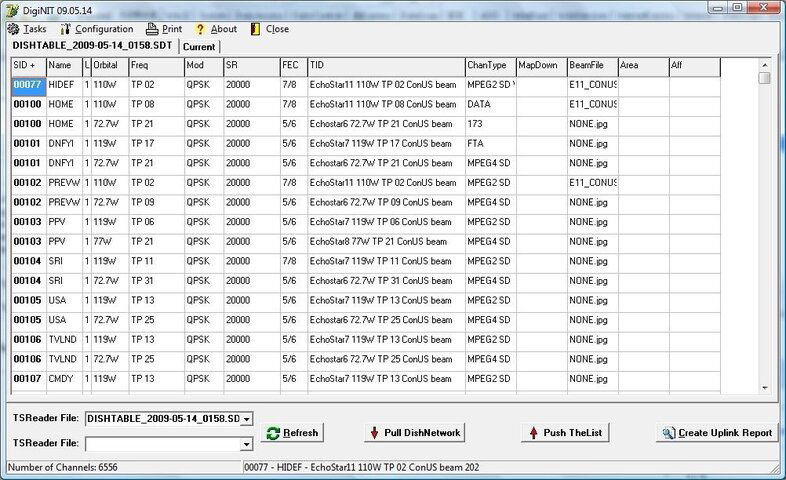Click EchoStar8 77W TP 21 ConUS beam cell
This screenshot has width=786, height=480.
(x=386, y=242)
